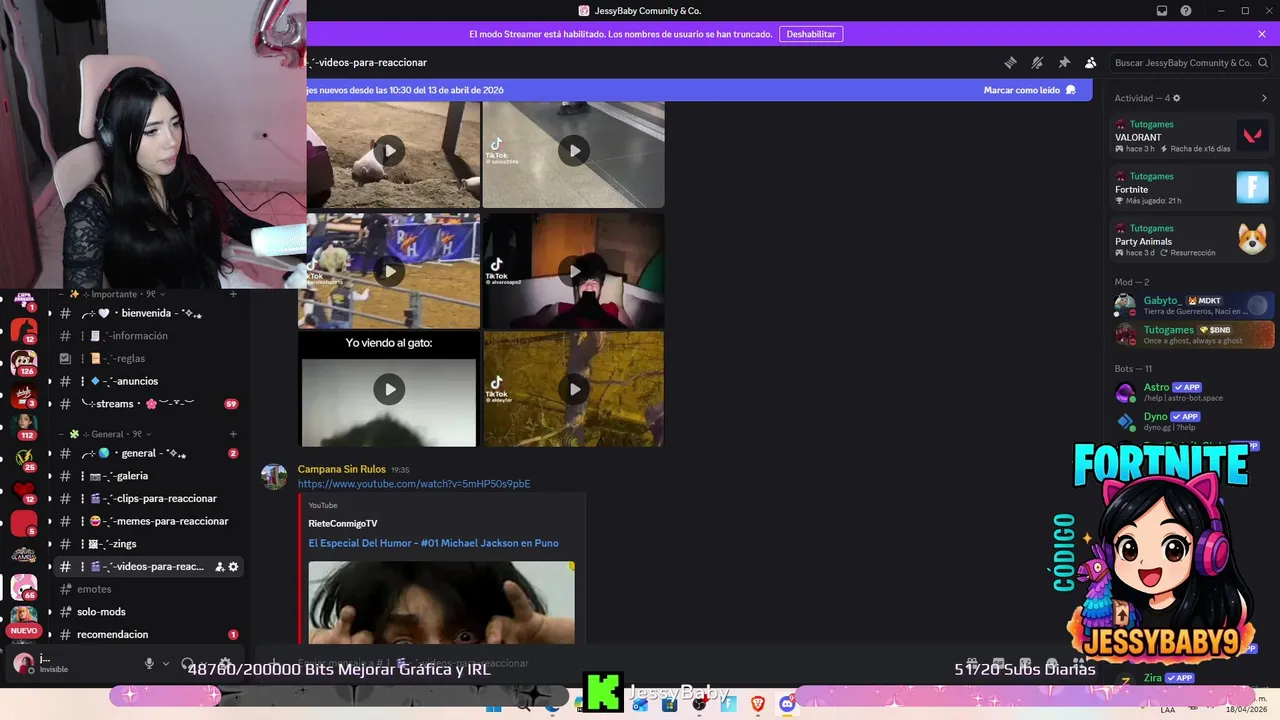The image size is (1280, 720).
Task: Open Fortnite activity game icon
Action: point(1252,187)
